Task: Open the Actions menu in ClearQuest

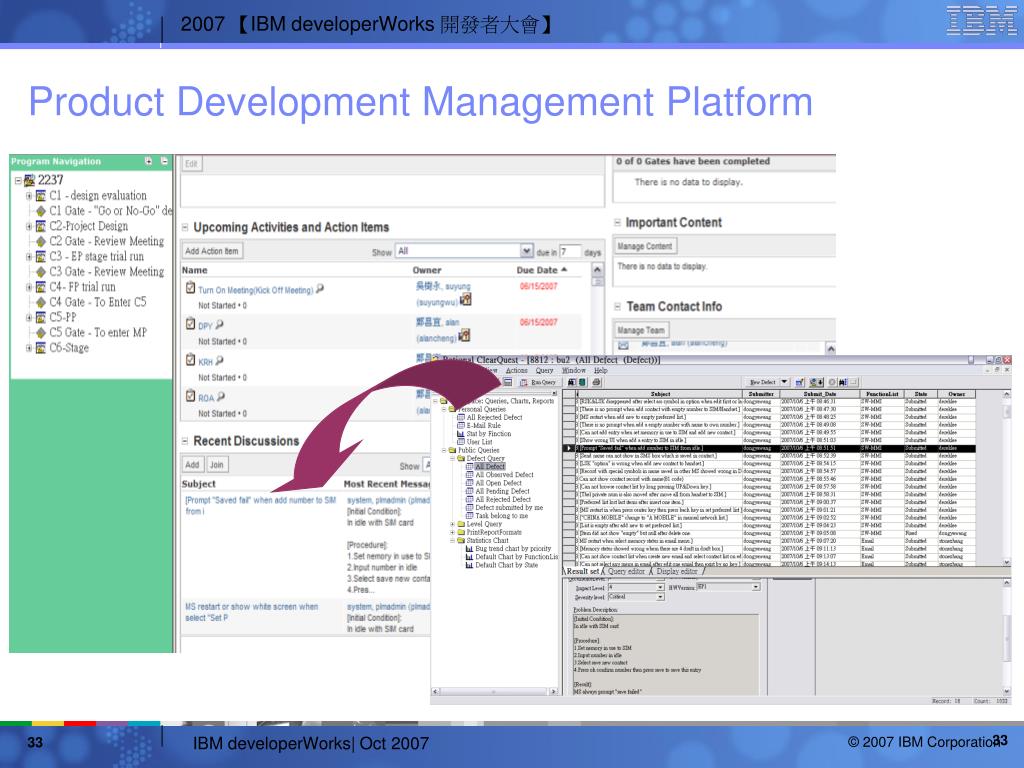Action: coord(516,370)
